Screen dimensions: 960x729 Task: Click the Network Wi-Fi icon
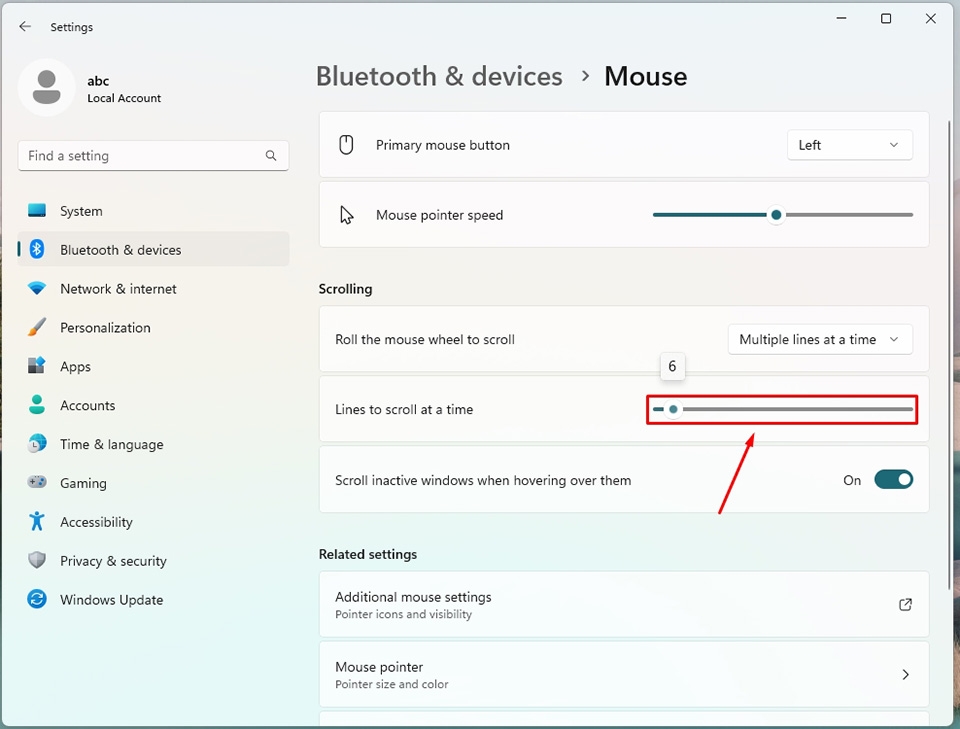(37, 288)
